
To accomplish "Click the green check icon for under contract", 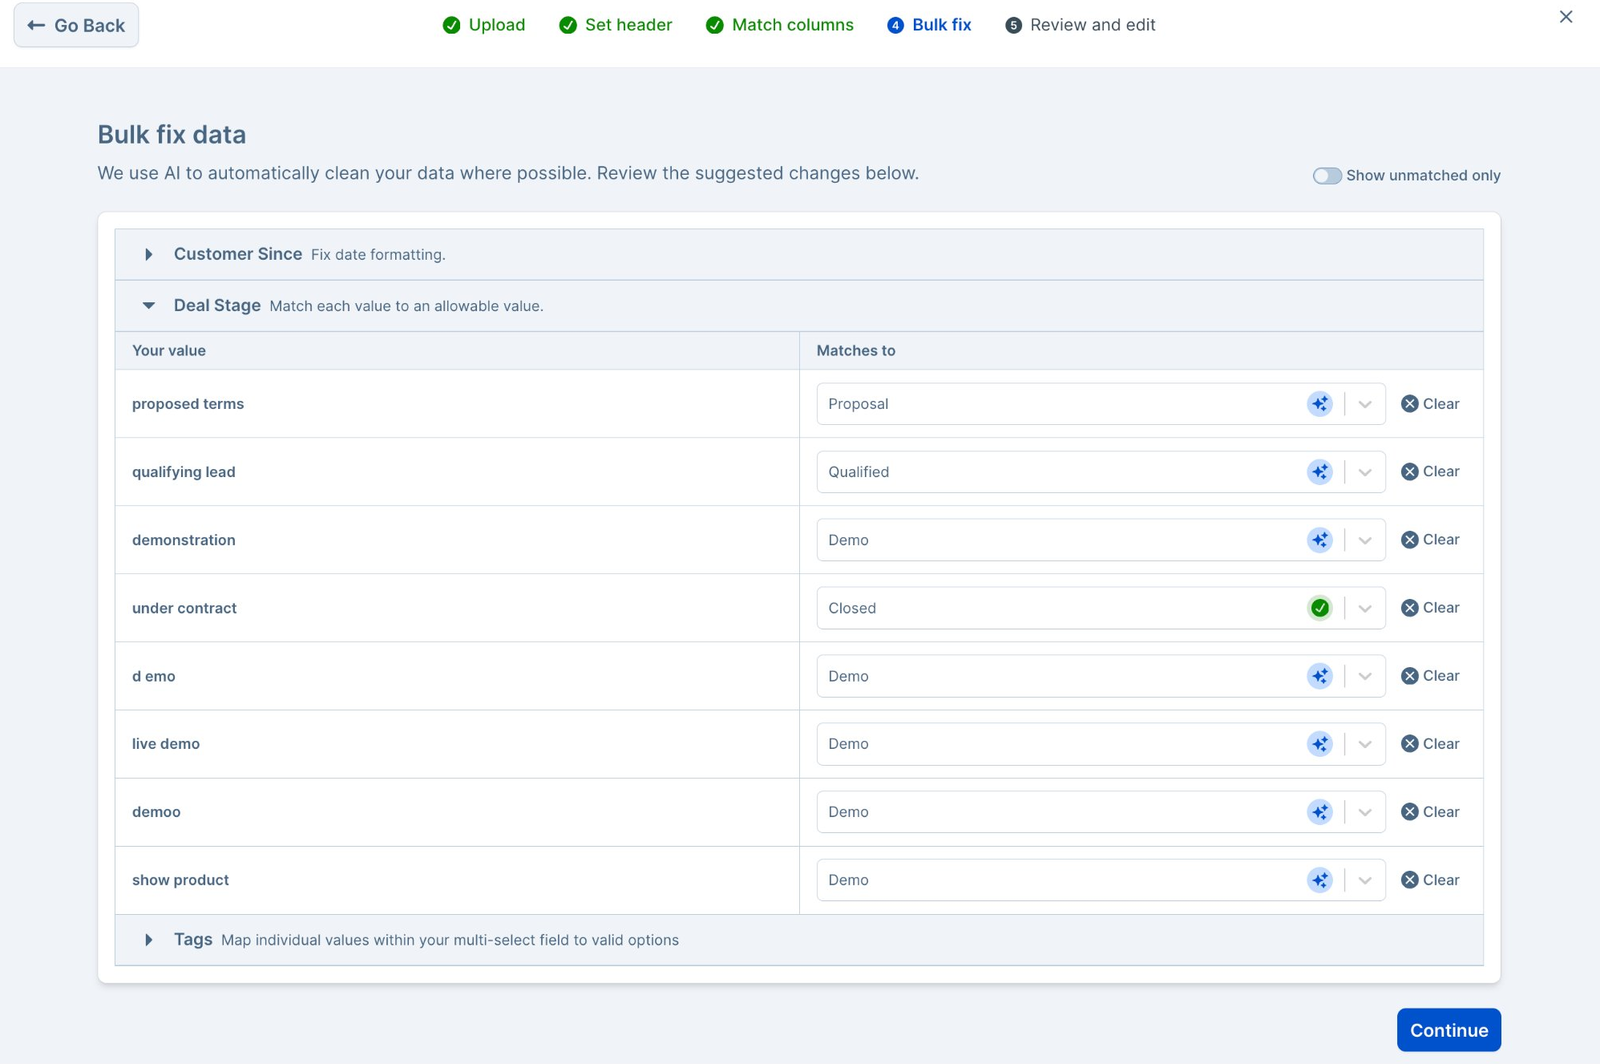I will [1320, 608].
